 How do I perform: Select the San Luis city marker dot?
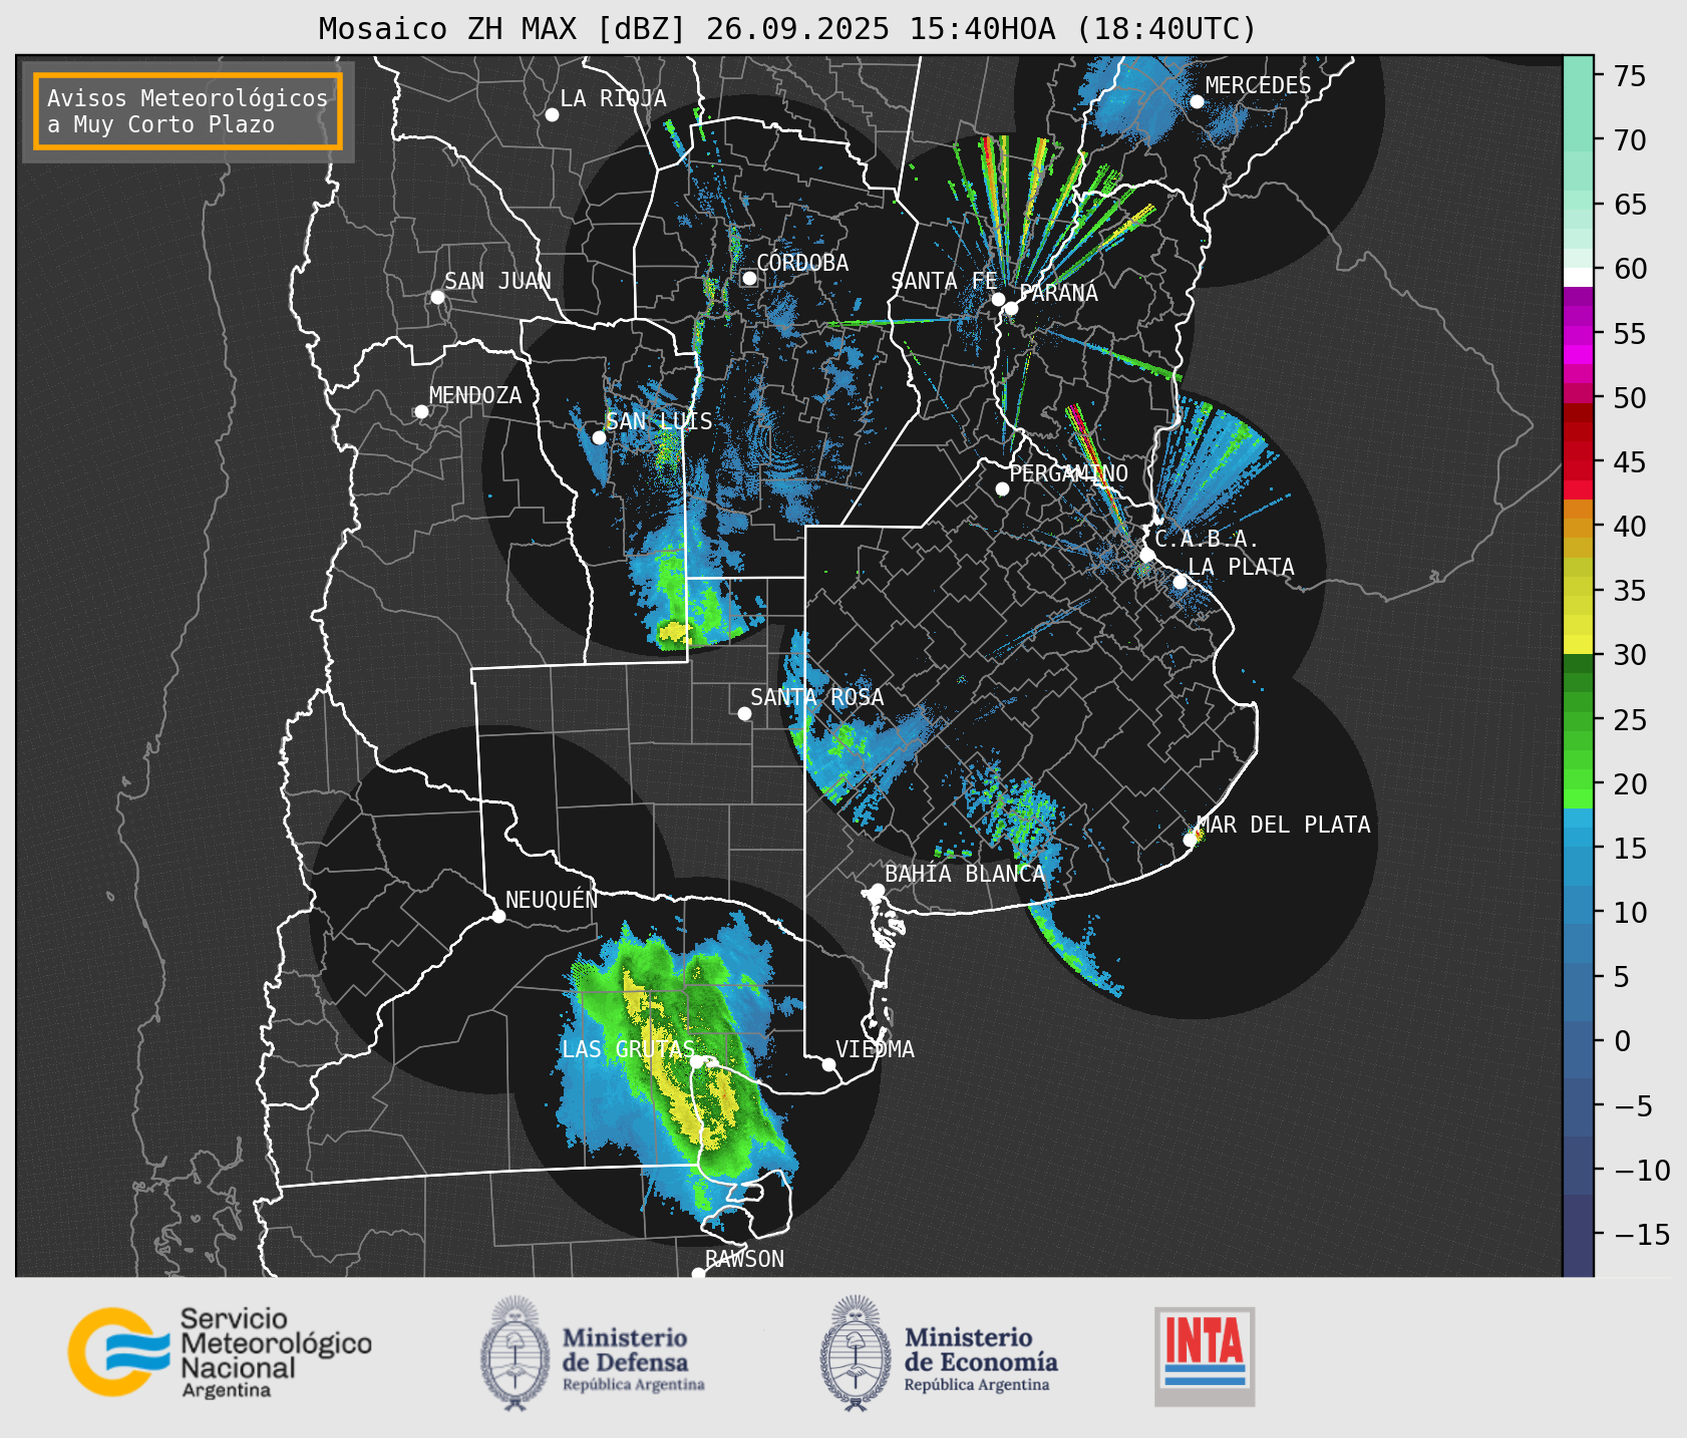coord(599,437)
